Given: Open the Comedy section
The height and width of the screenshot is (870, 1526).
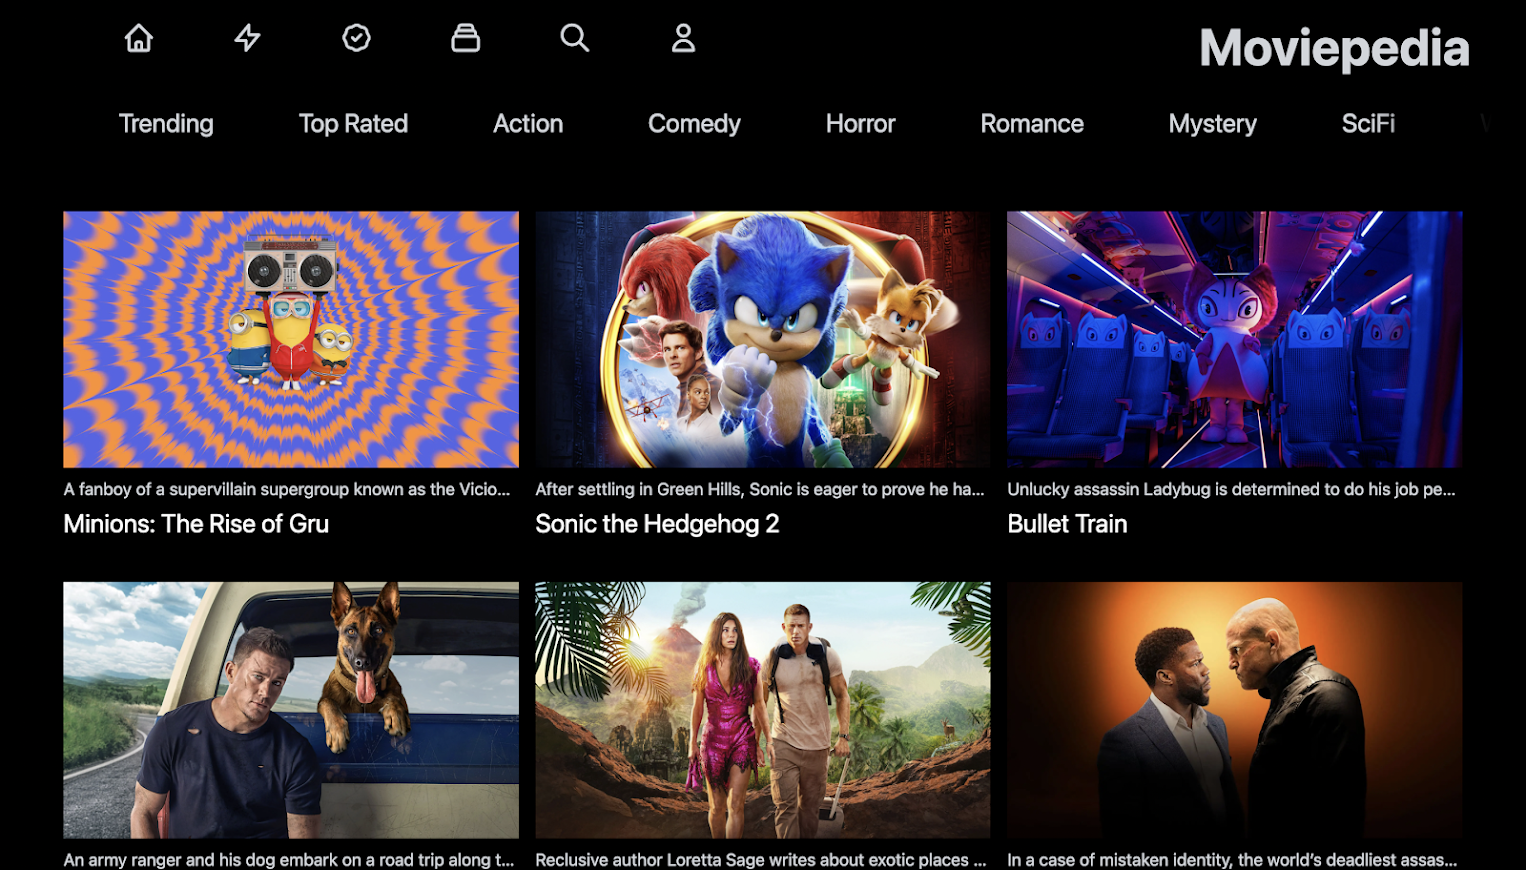Looking at the screenshot, I should tap(694, 124).
